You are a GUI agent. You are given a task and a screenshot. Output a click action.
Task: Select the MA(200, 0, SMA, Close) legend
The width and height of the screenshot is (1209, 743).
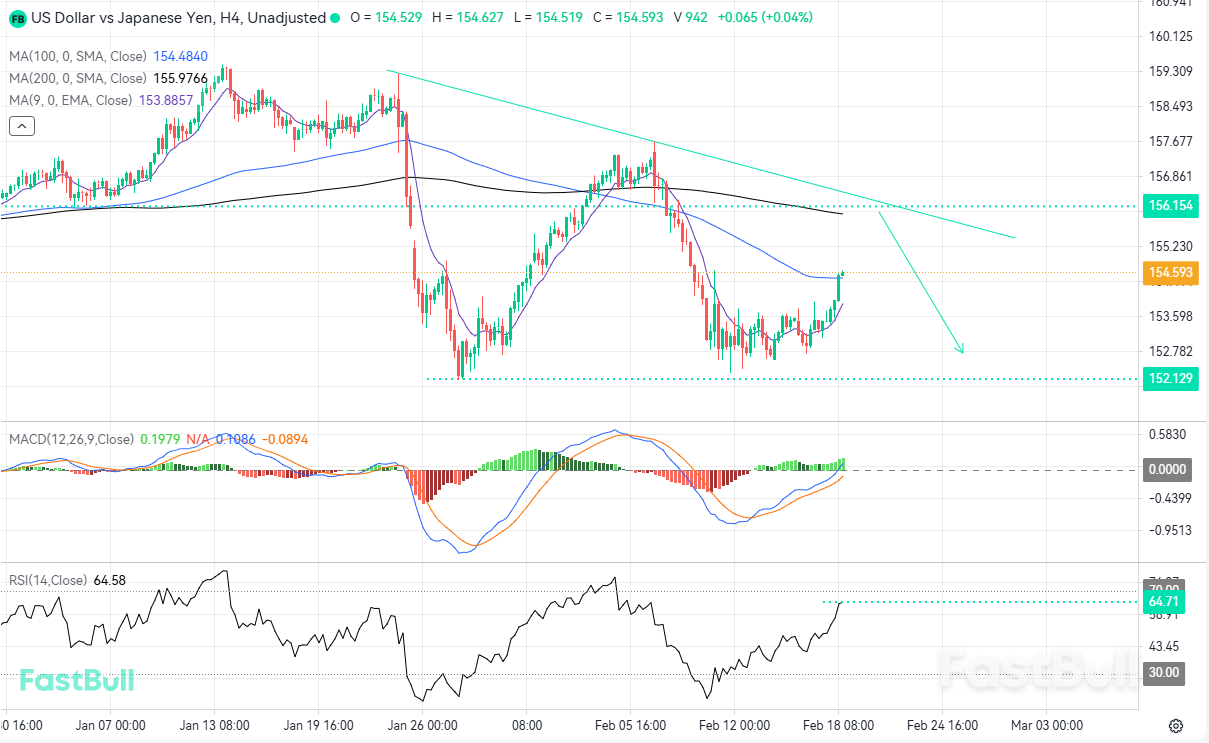(78, 78)
